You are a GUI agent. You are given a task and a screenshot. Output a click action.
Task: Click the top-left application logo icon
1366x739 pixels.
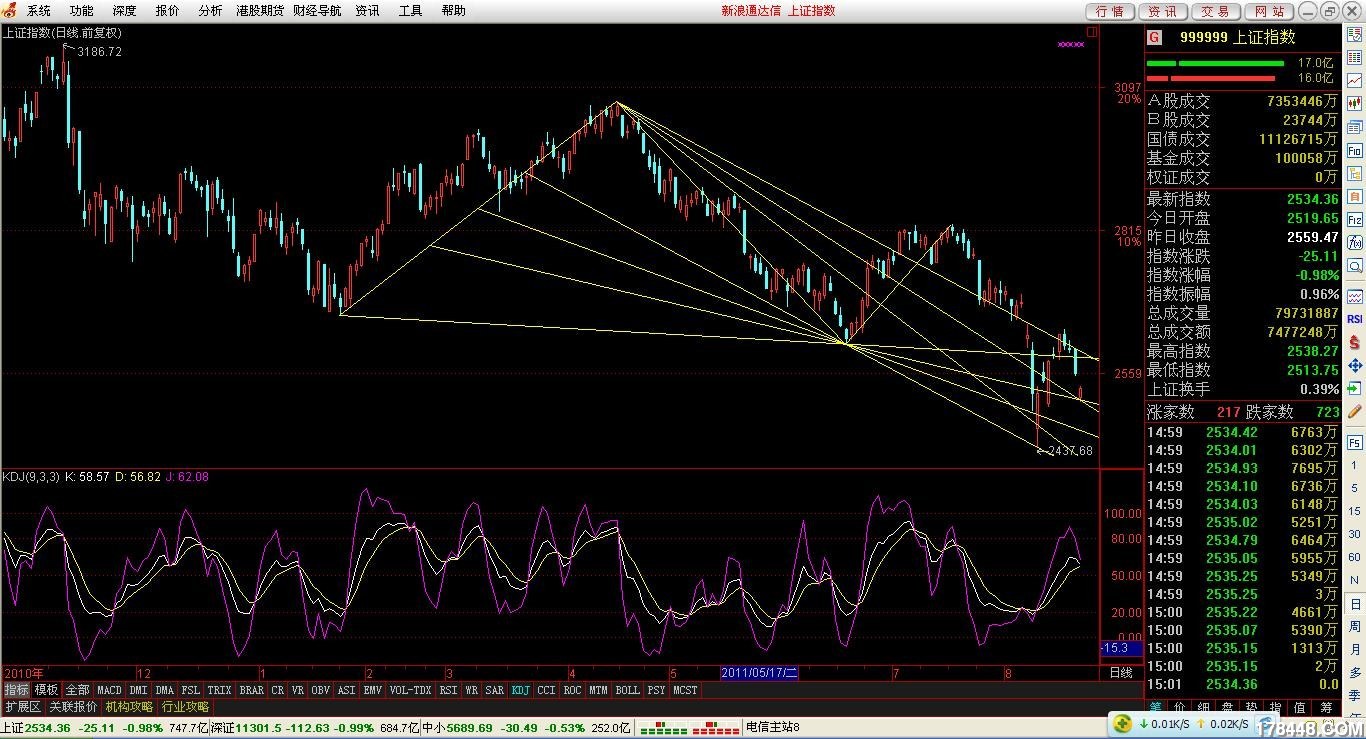(10, 10)
